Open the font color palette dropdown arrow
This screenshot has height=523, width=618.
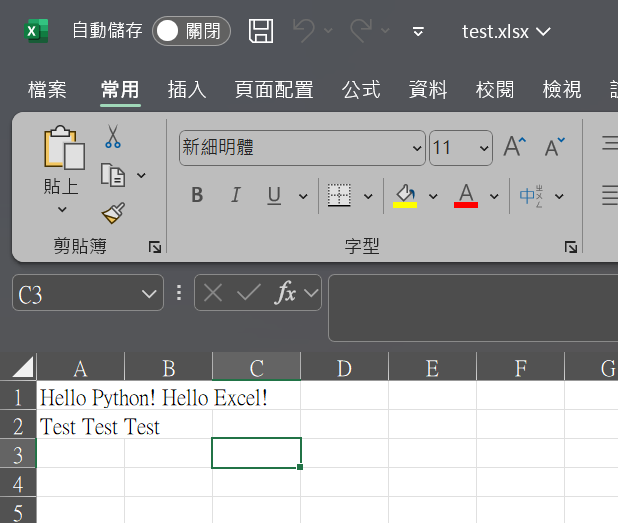494,196
